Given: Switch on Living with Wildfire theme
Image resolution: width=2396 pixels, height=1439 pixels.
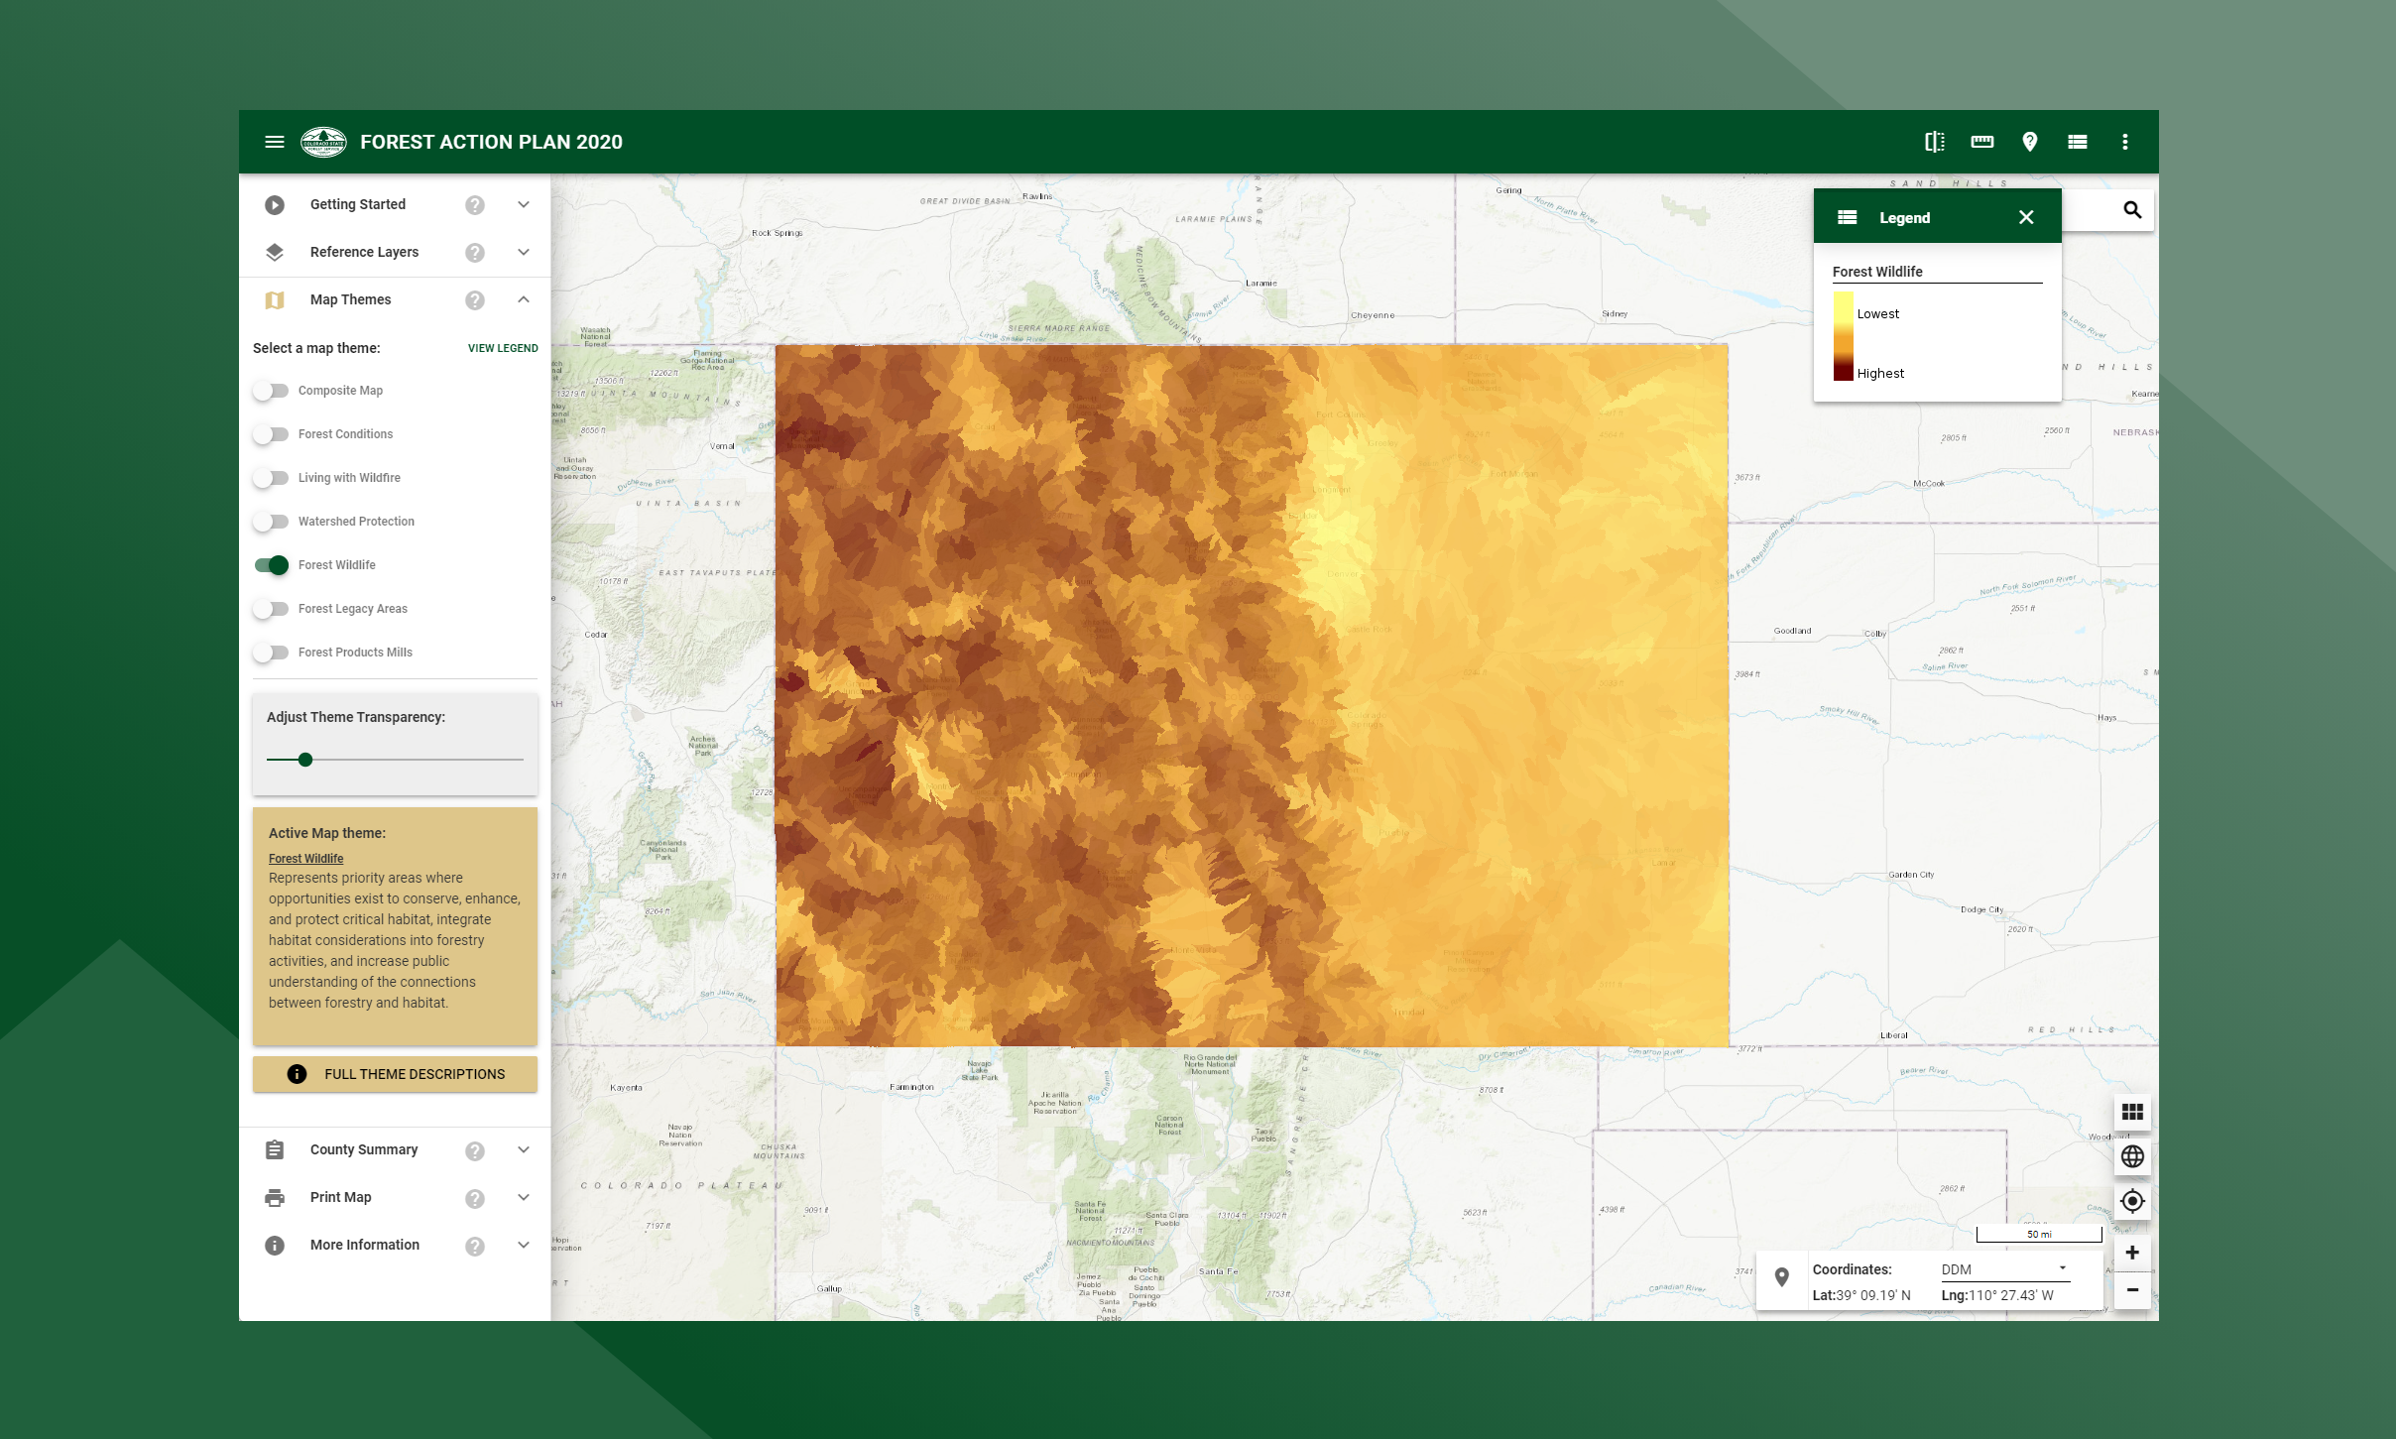Looking at the screenshot, I should point(271,478).
